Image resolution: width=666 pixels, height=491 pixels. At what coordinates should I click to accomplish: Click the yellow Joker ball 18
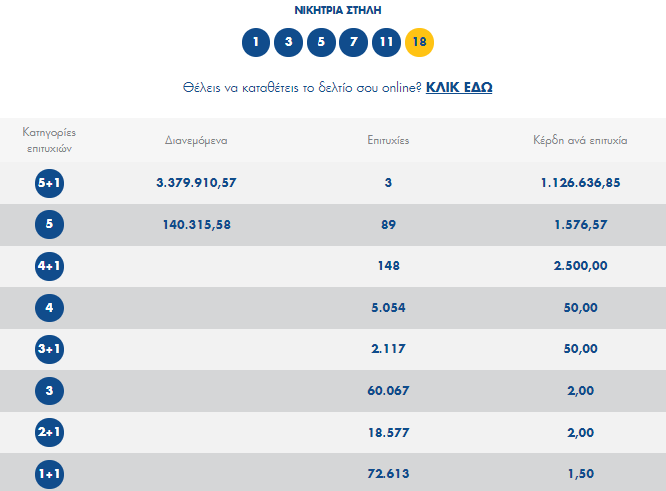[x=419, y=42]
